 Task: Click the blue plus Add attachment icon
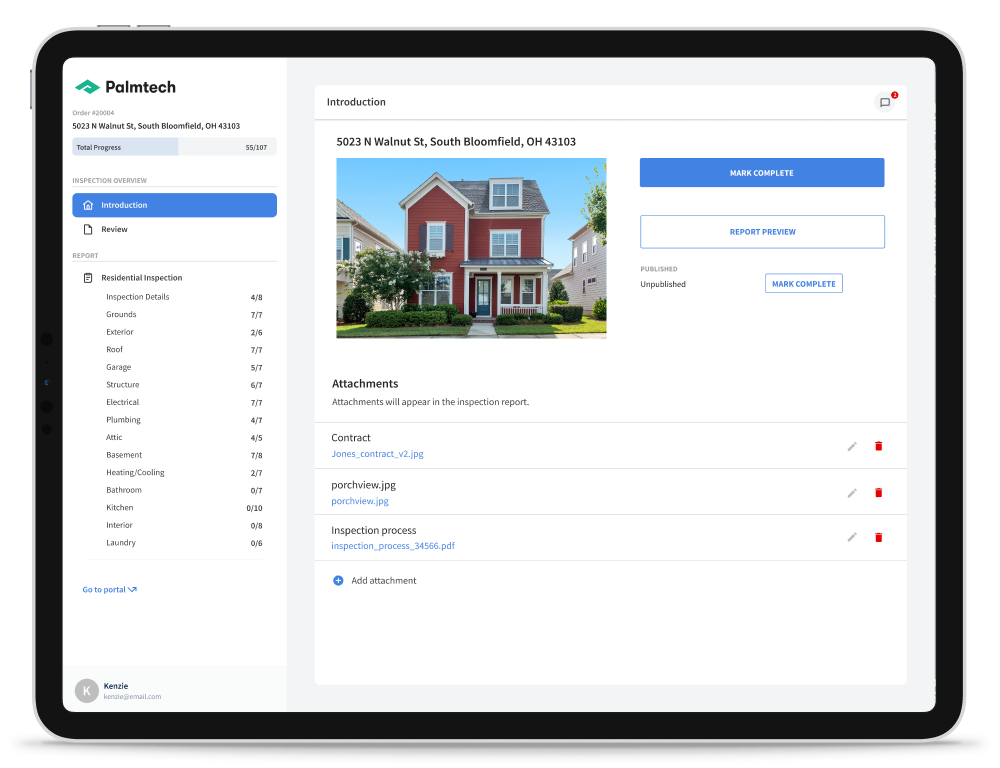coord(338,580)
